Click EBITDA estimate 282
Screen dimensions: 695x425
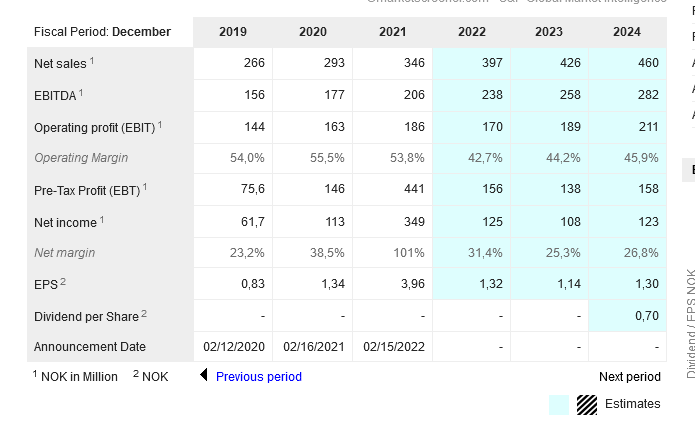648,95
